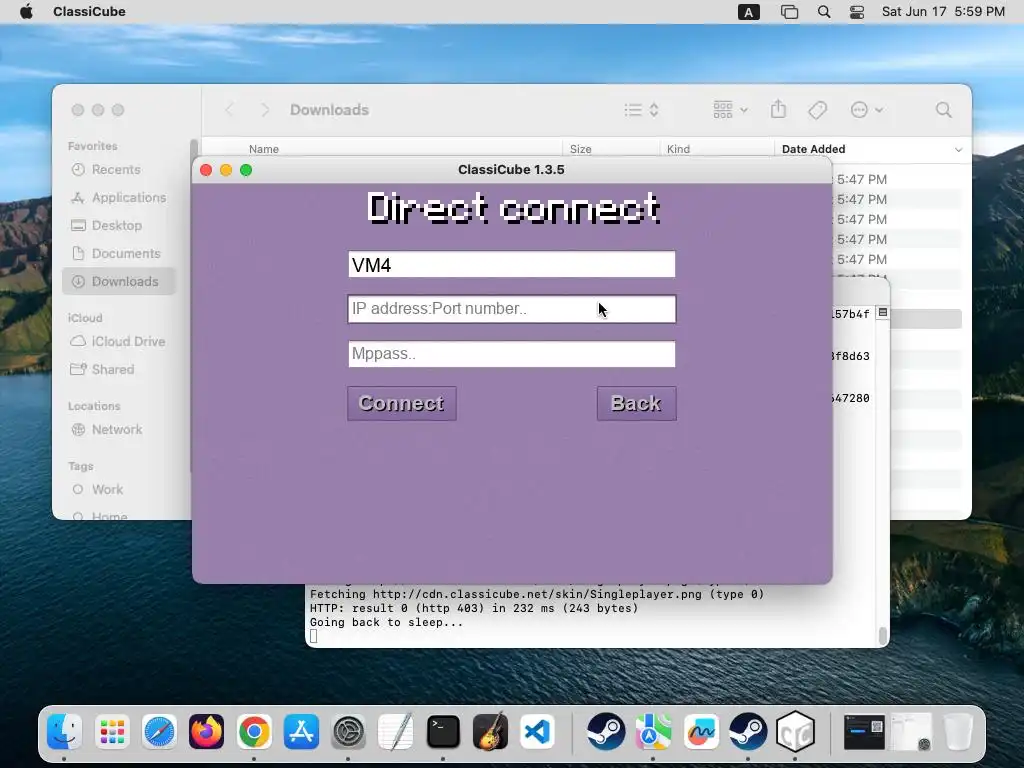The width and height of the screenshot is (1024, 768).
Task: Open Control Center in the menu bar
Action: pyautogui.click(x=857, y=12)
